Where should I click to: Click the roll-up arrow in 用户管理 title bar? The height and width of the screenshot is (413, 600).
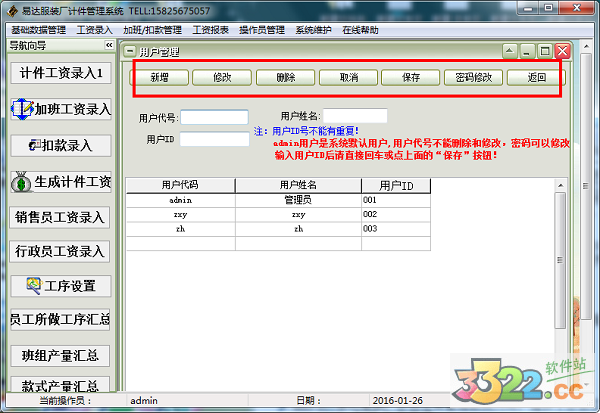pos(509,51)
